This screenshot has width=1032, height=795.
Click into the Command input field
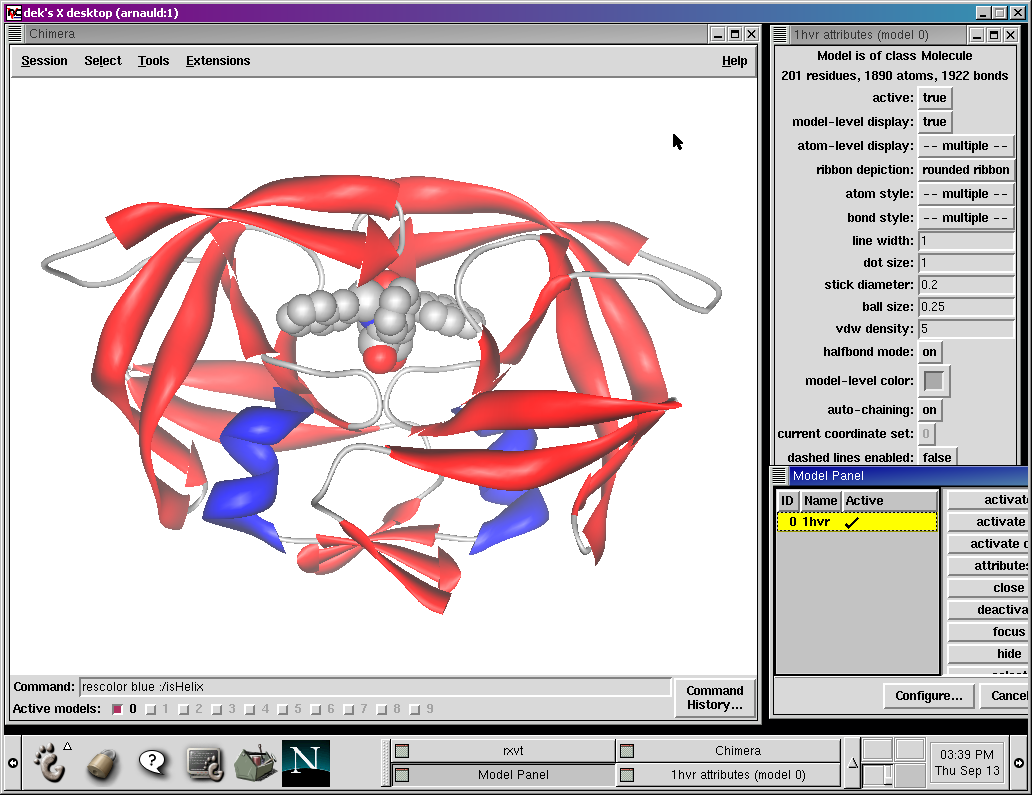(x=375, y=687)
